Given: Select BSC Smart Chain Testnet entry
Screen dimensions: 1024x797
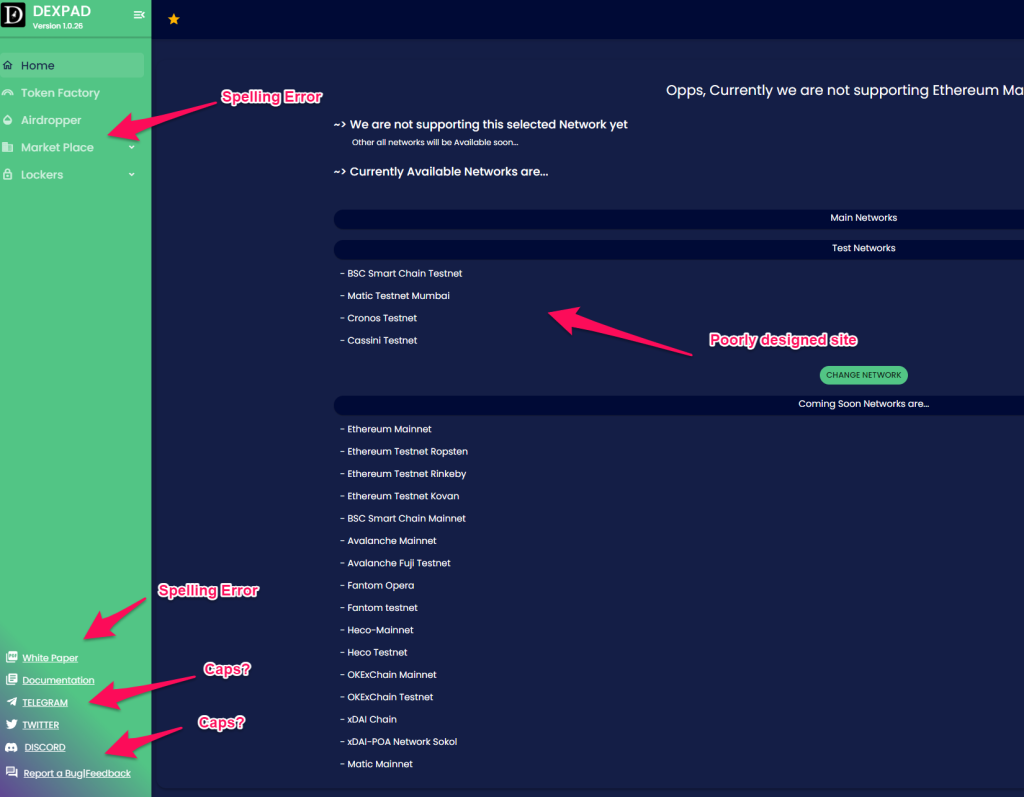Looking at the screenshot, I should [x=401, y=274].
